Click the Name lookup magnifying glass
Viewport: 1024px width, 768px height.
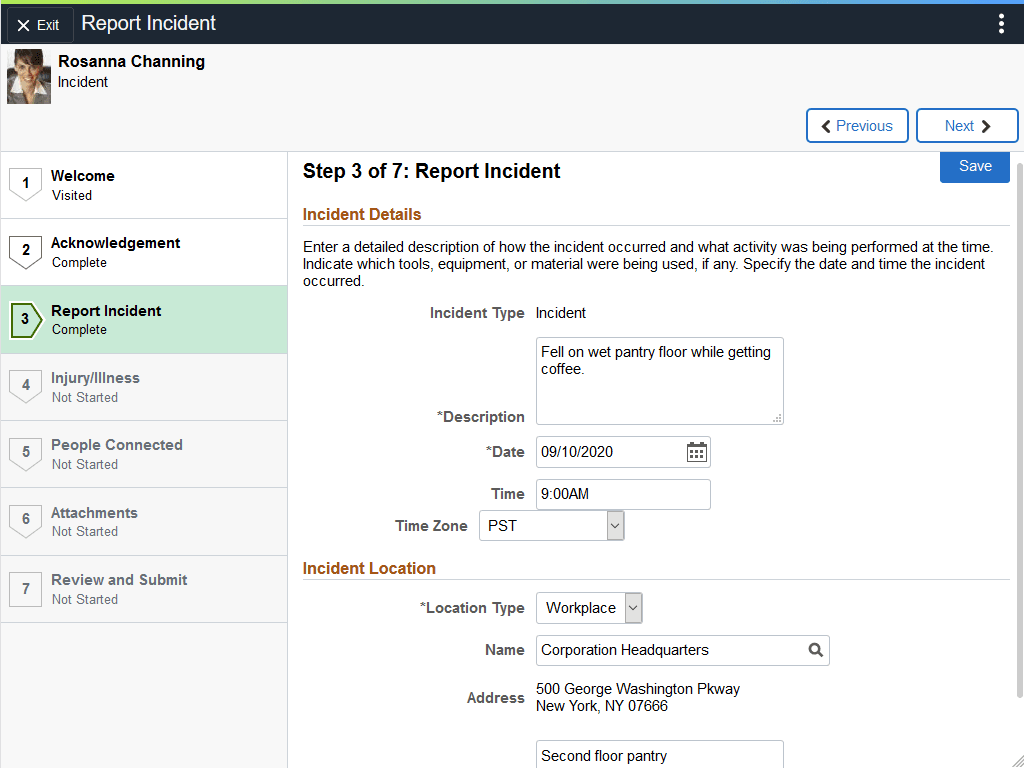pos(817,650)
